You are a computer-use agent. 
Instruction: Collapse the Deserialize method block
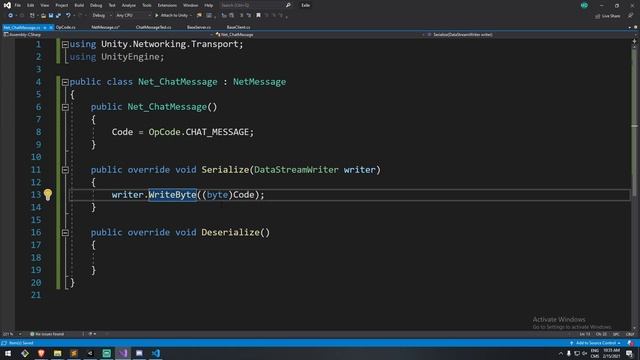pos(65,233)
